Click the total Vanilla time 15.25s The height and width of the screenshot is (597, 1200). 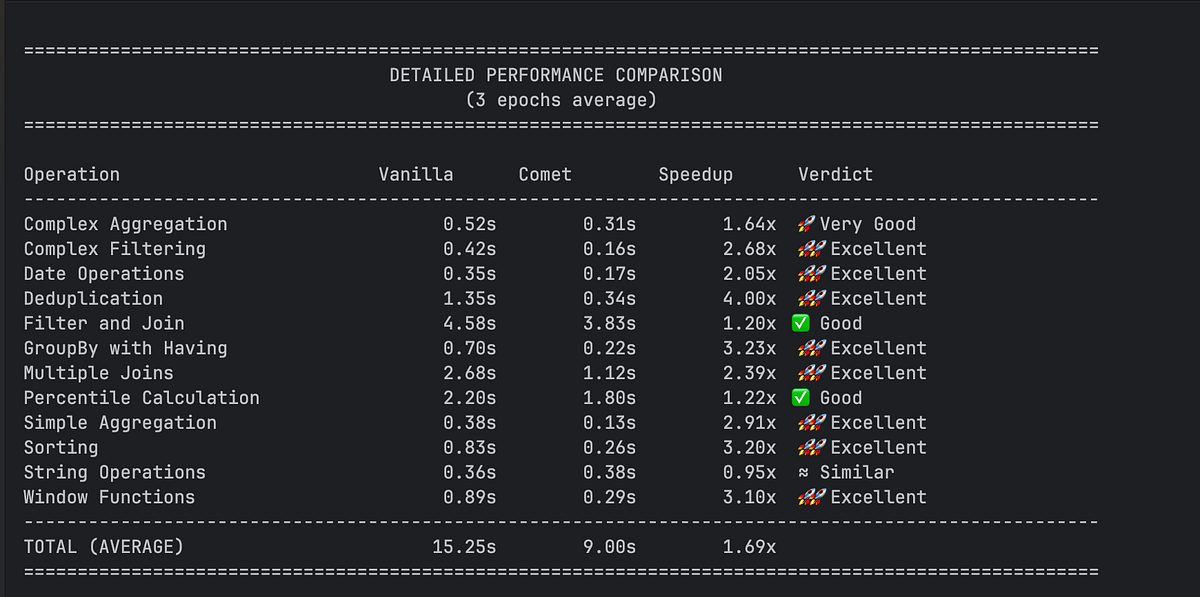pyautogui.click(x=464, y=547)
